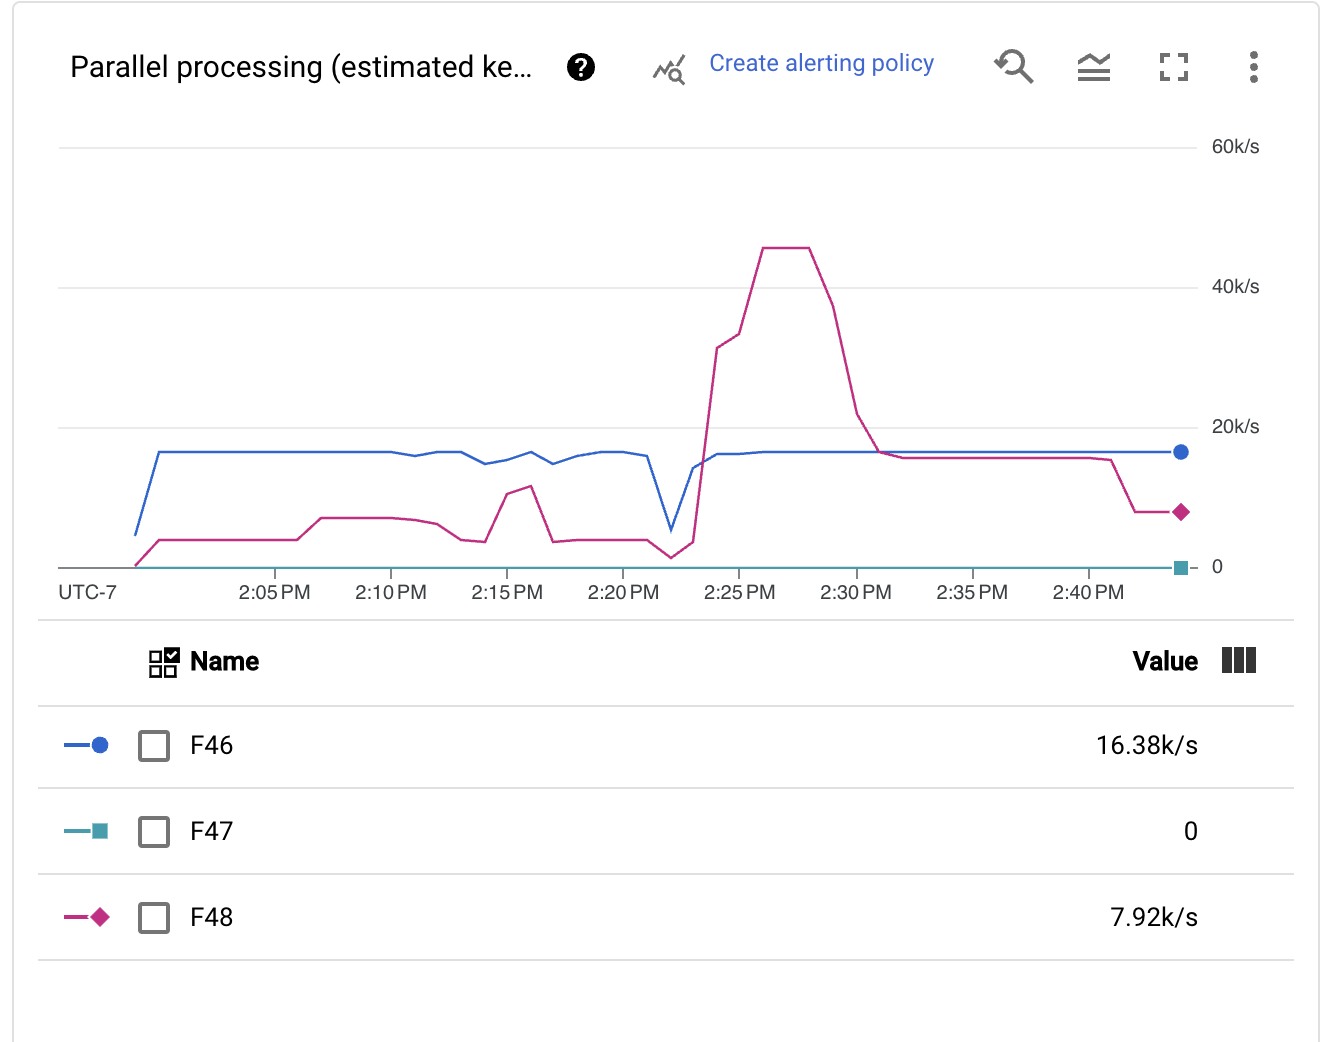
Task: Select the F48 legend row label
Action: 211,917
